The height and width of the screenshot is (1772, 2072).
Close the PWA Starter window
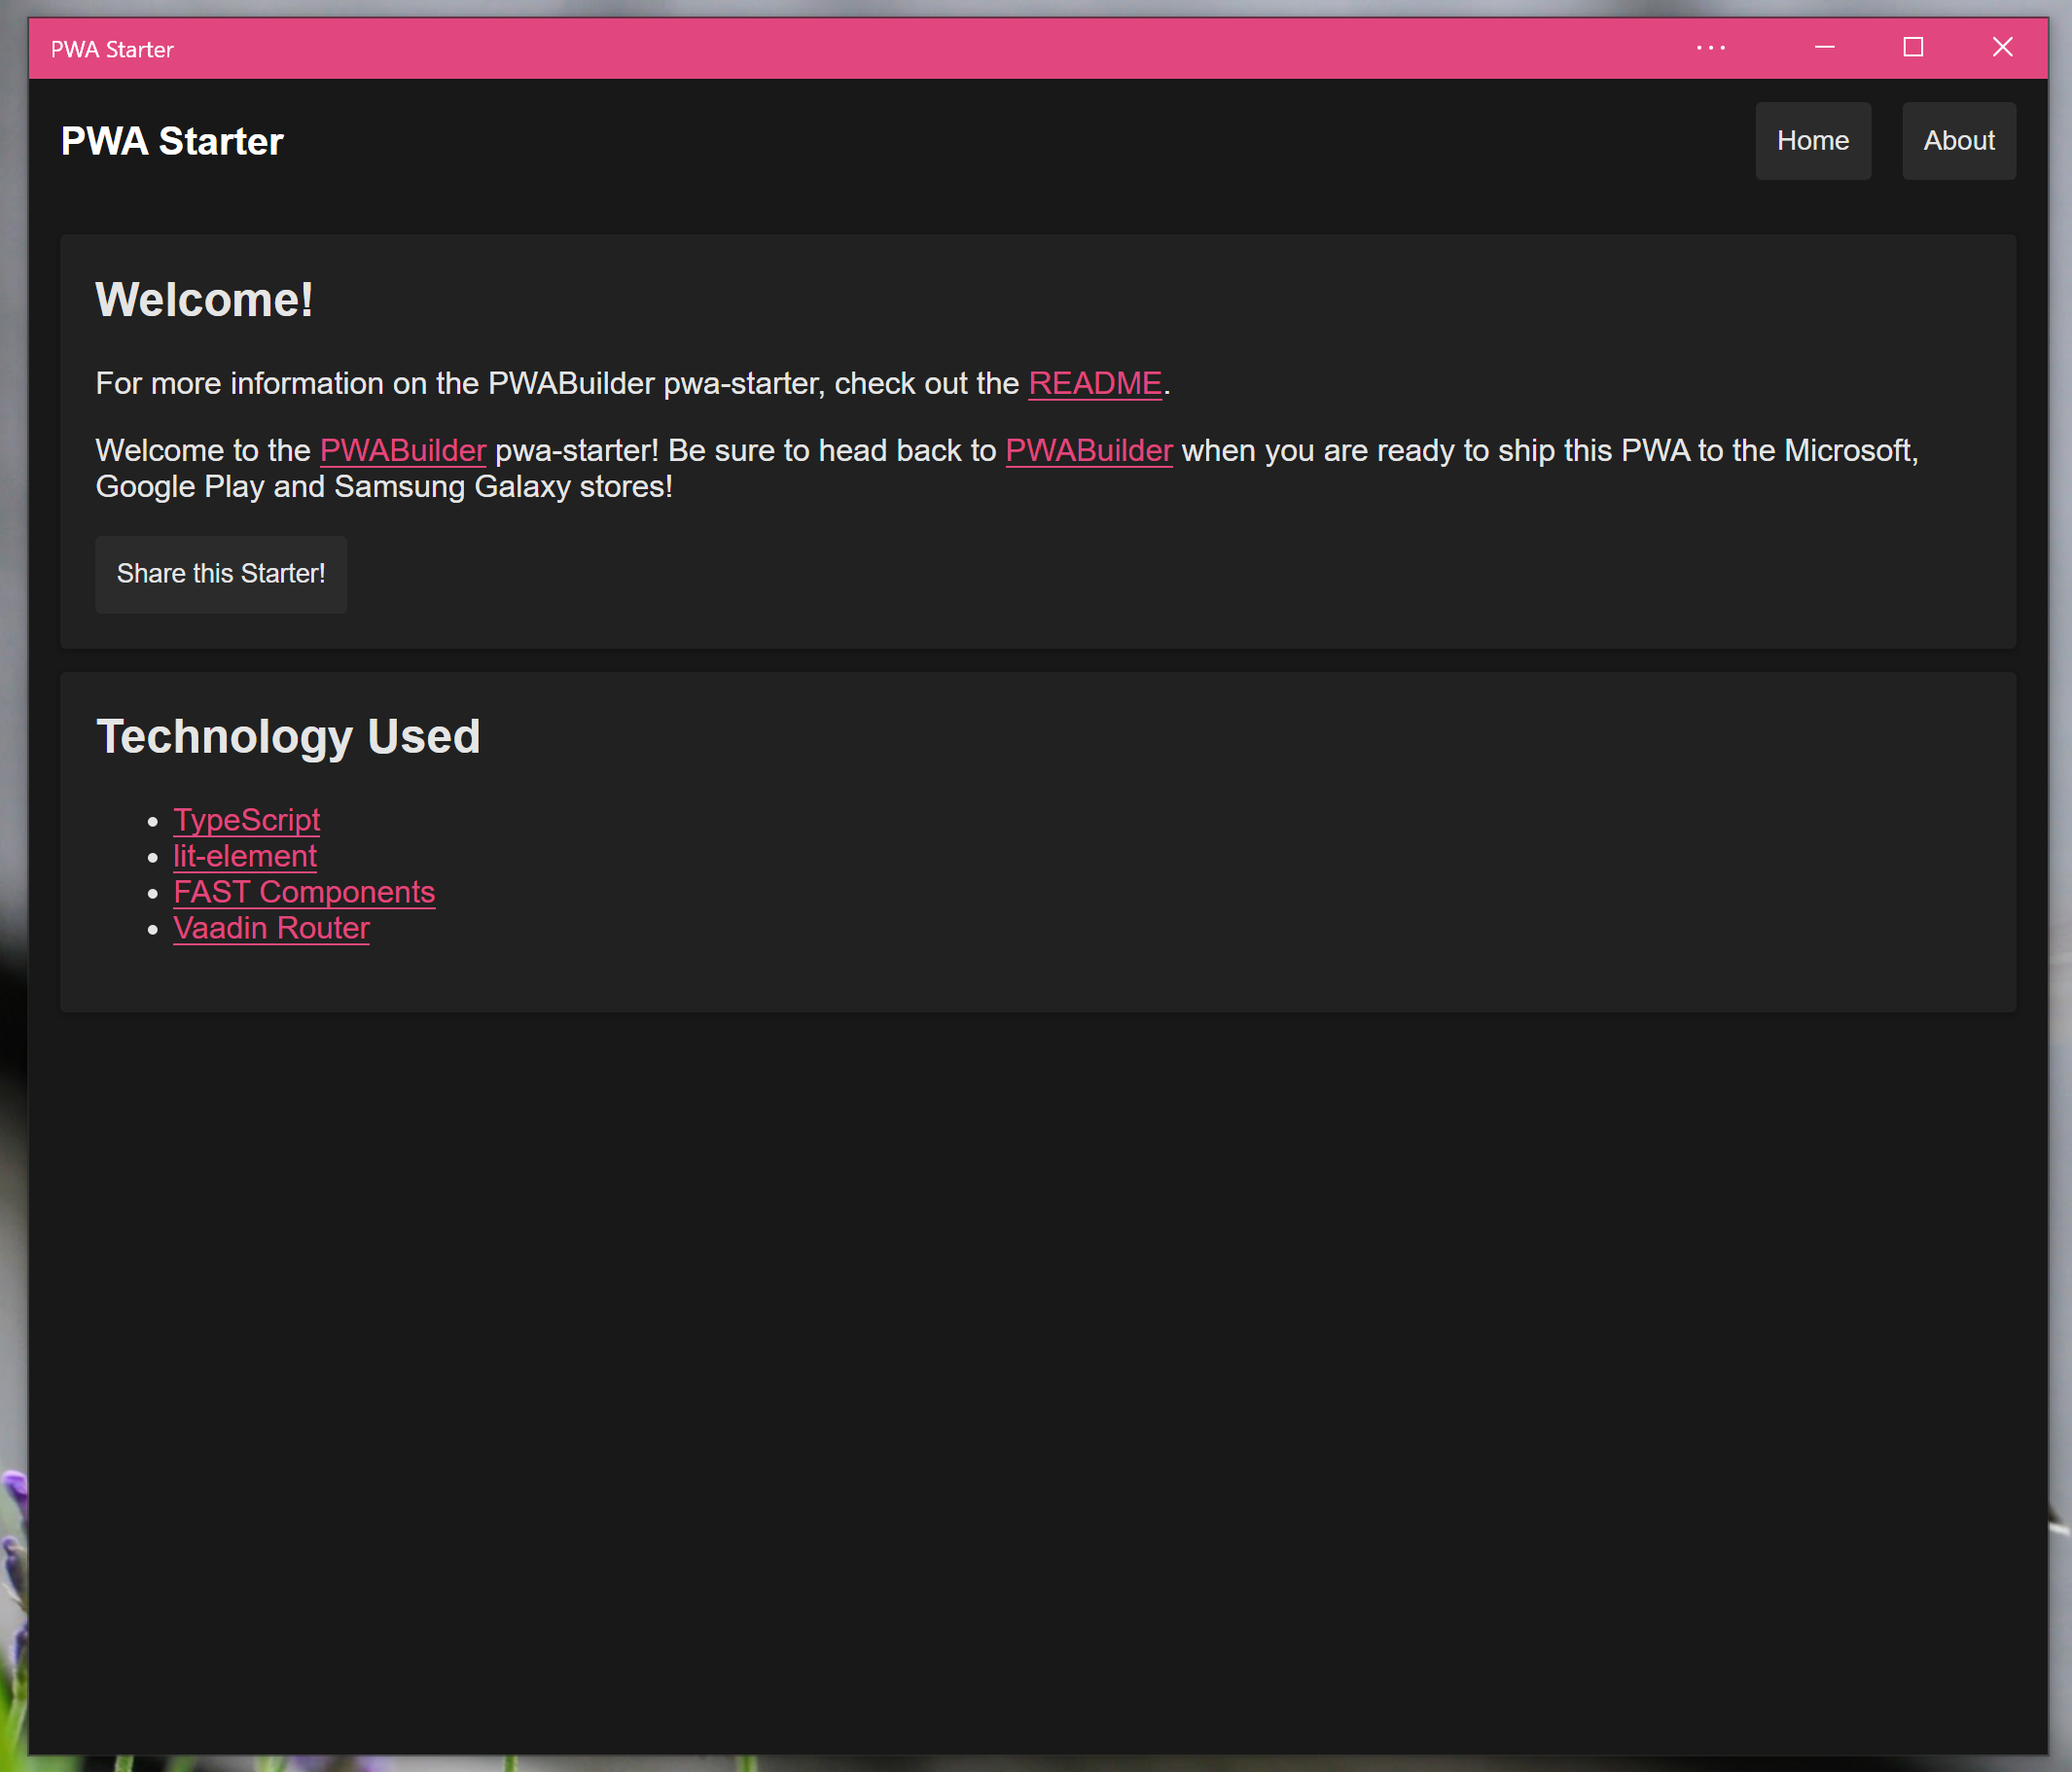2002,48
